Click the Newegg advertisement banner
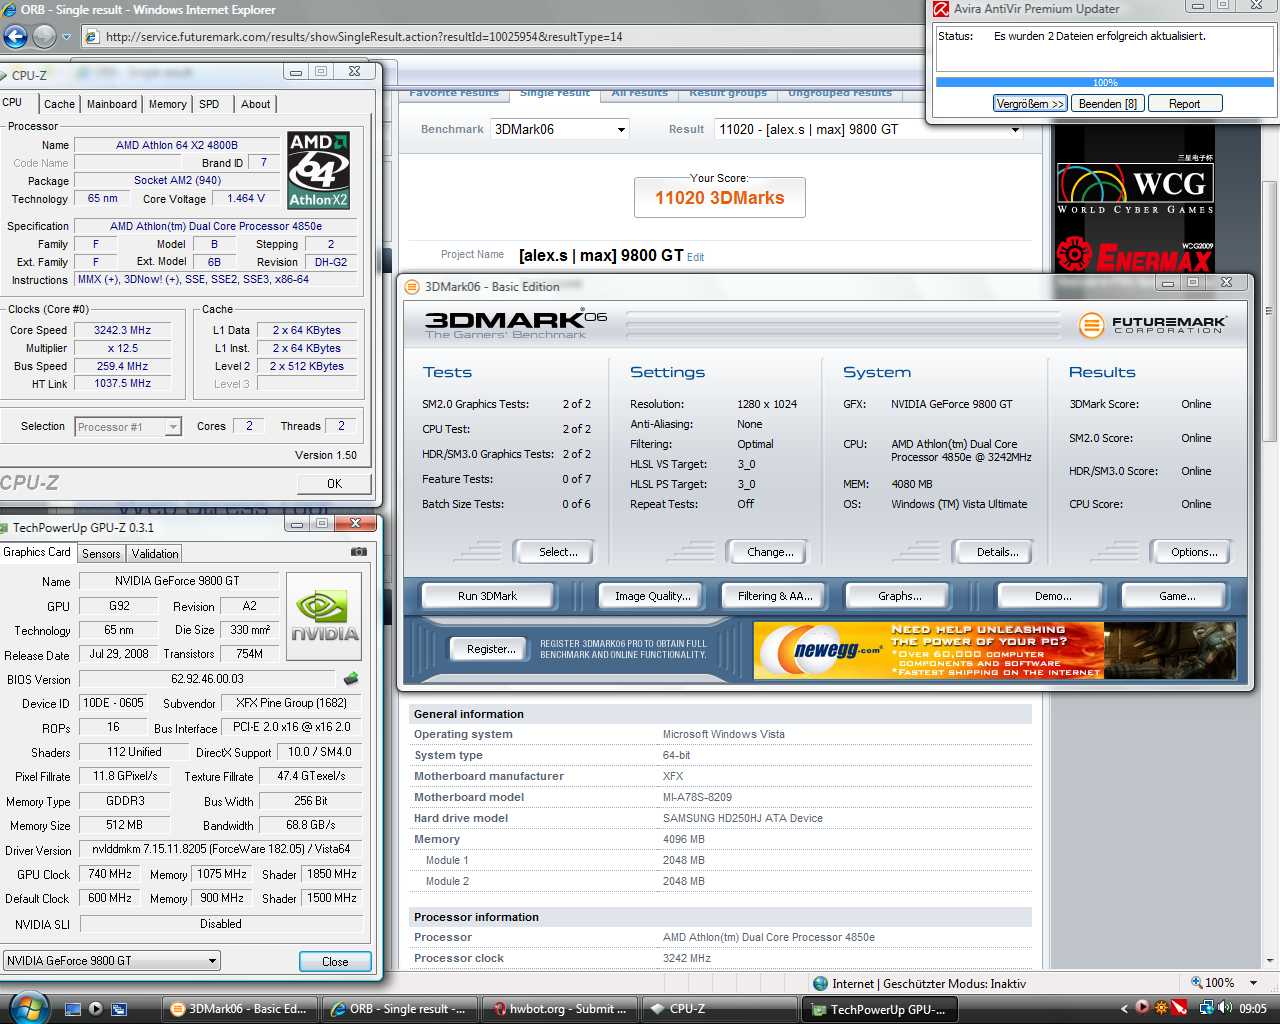This screenshot has width=1280, height=1024. pyautogui.click(x=995, y=650)
